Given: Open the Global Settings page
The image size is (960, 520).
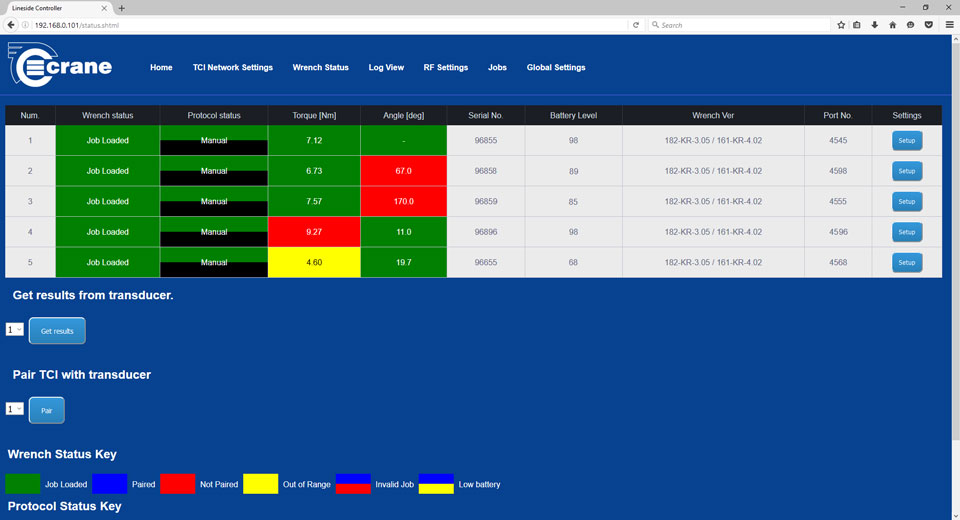Looking at the screenshot, I should 556,68.
